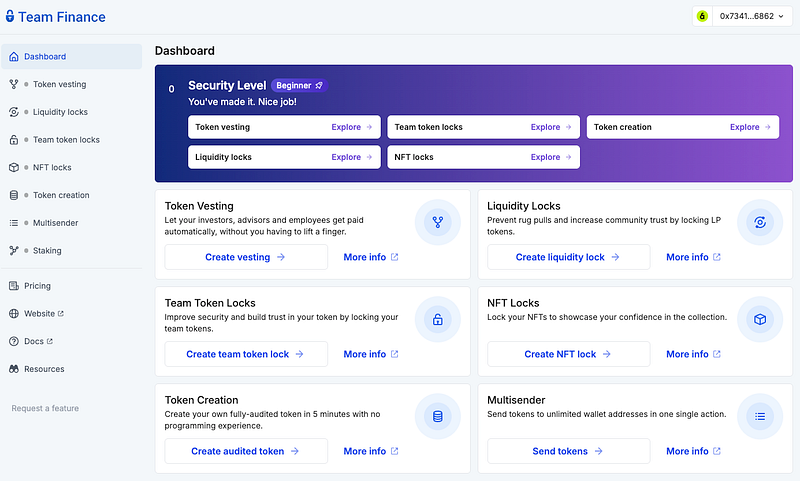Click the Team Finance brand title

[x=62, y=17]
